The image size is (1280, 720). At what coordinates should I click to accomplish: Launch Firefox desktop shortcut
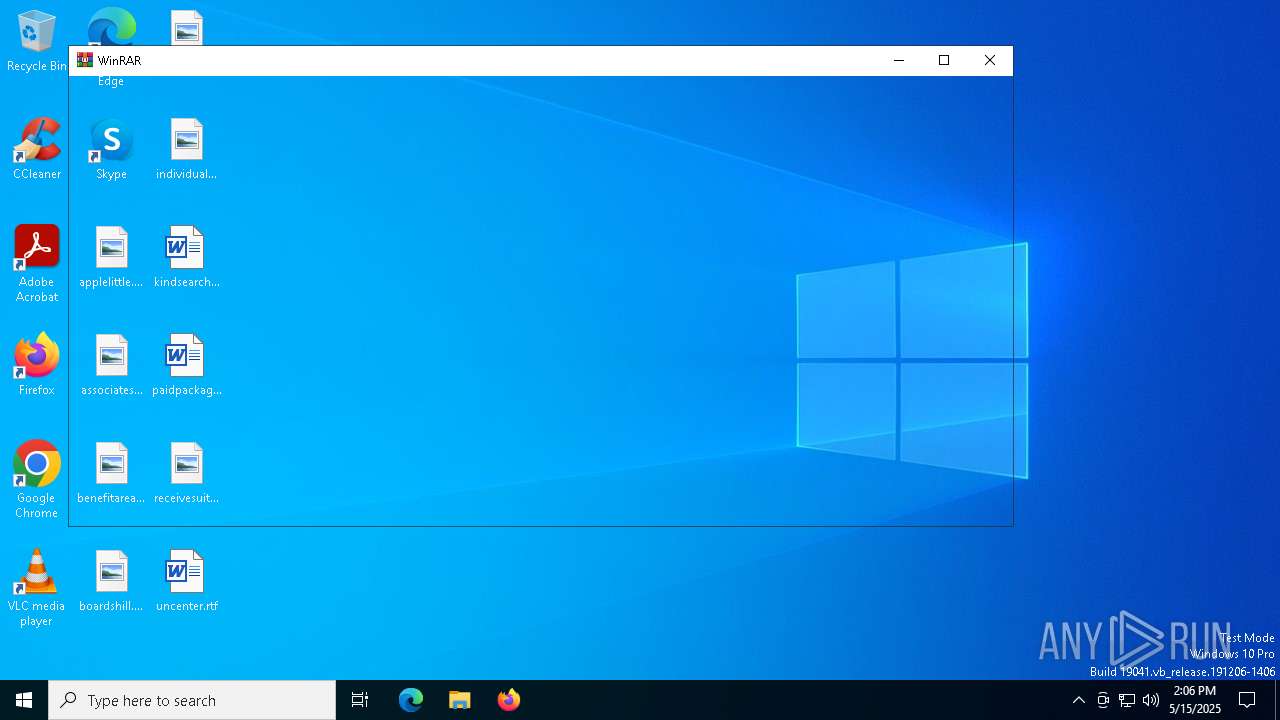click(37, 365)
